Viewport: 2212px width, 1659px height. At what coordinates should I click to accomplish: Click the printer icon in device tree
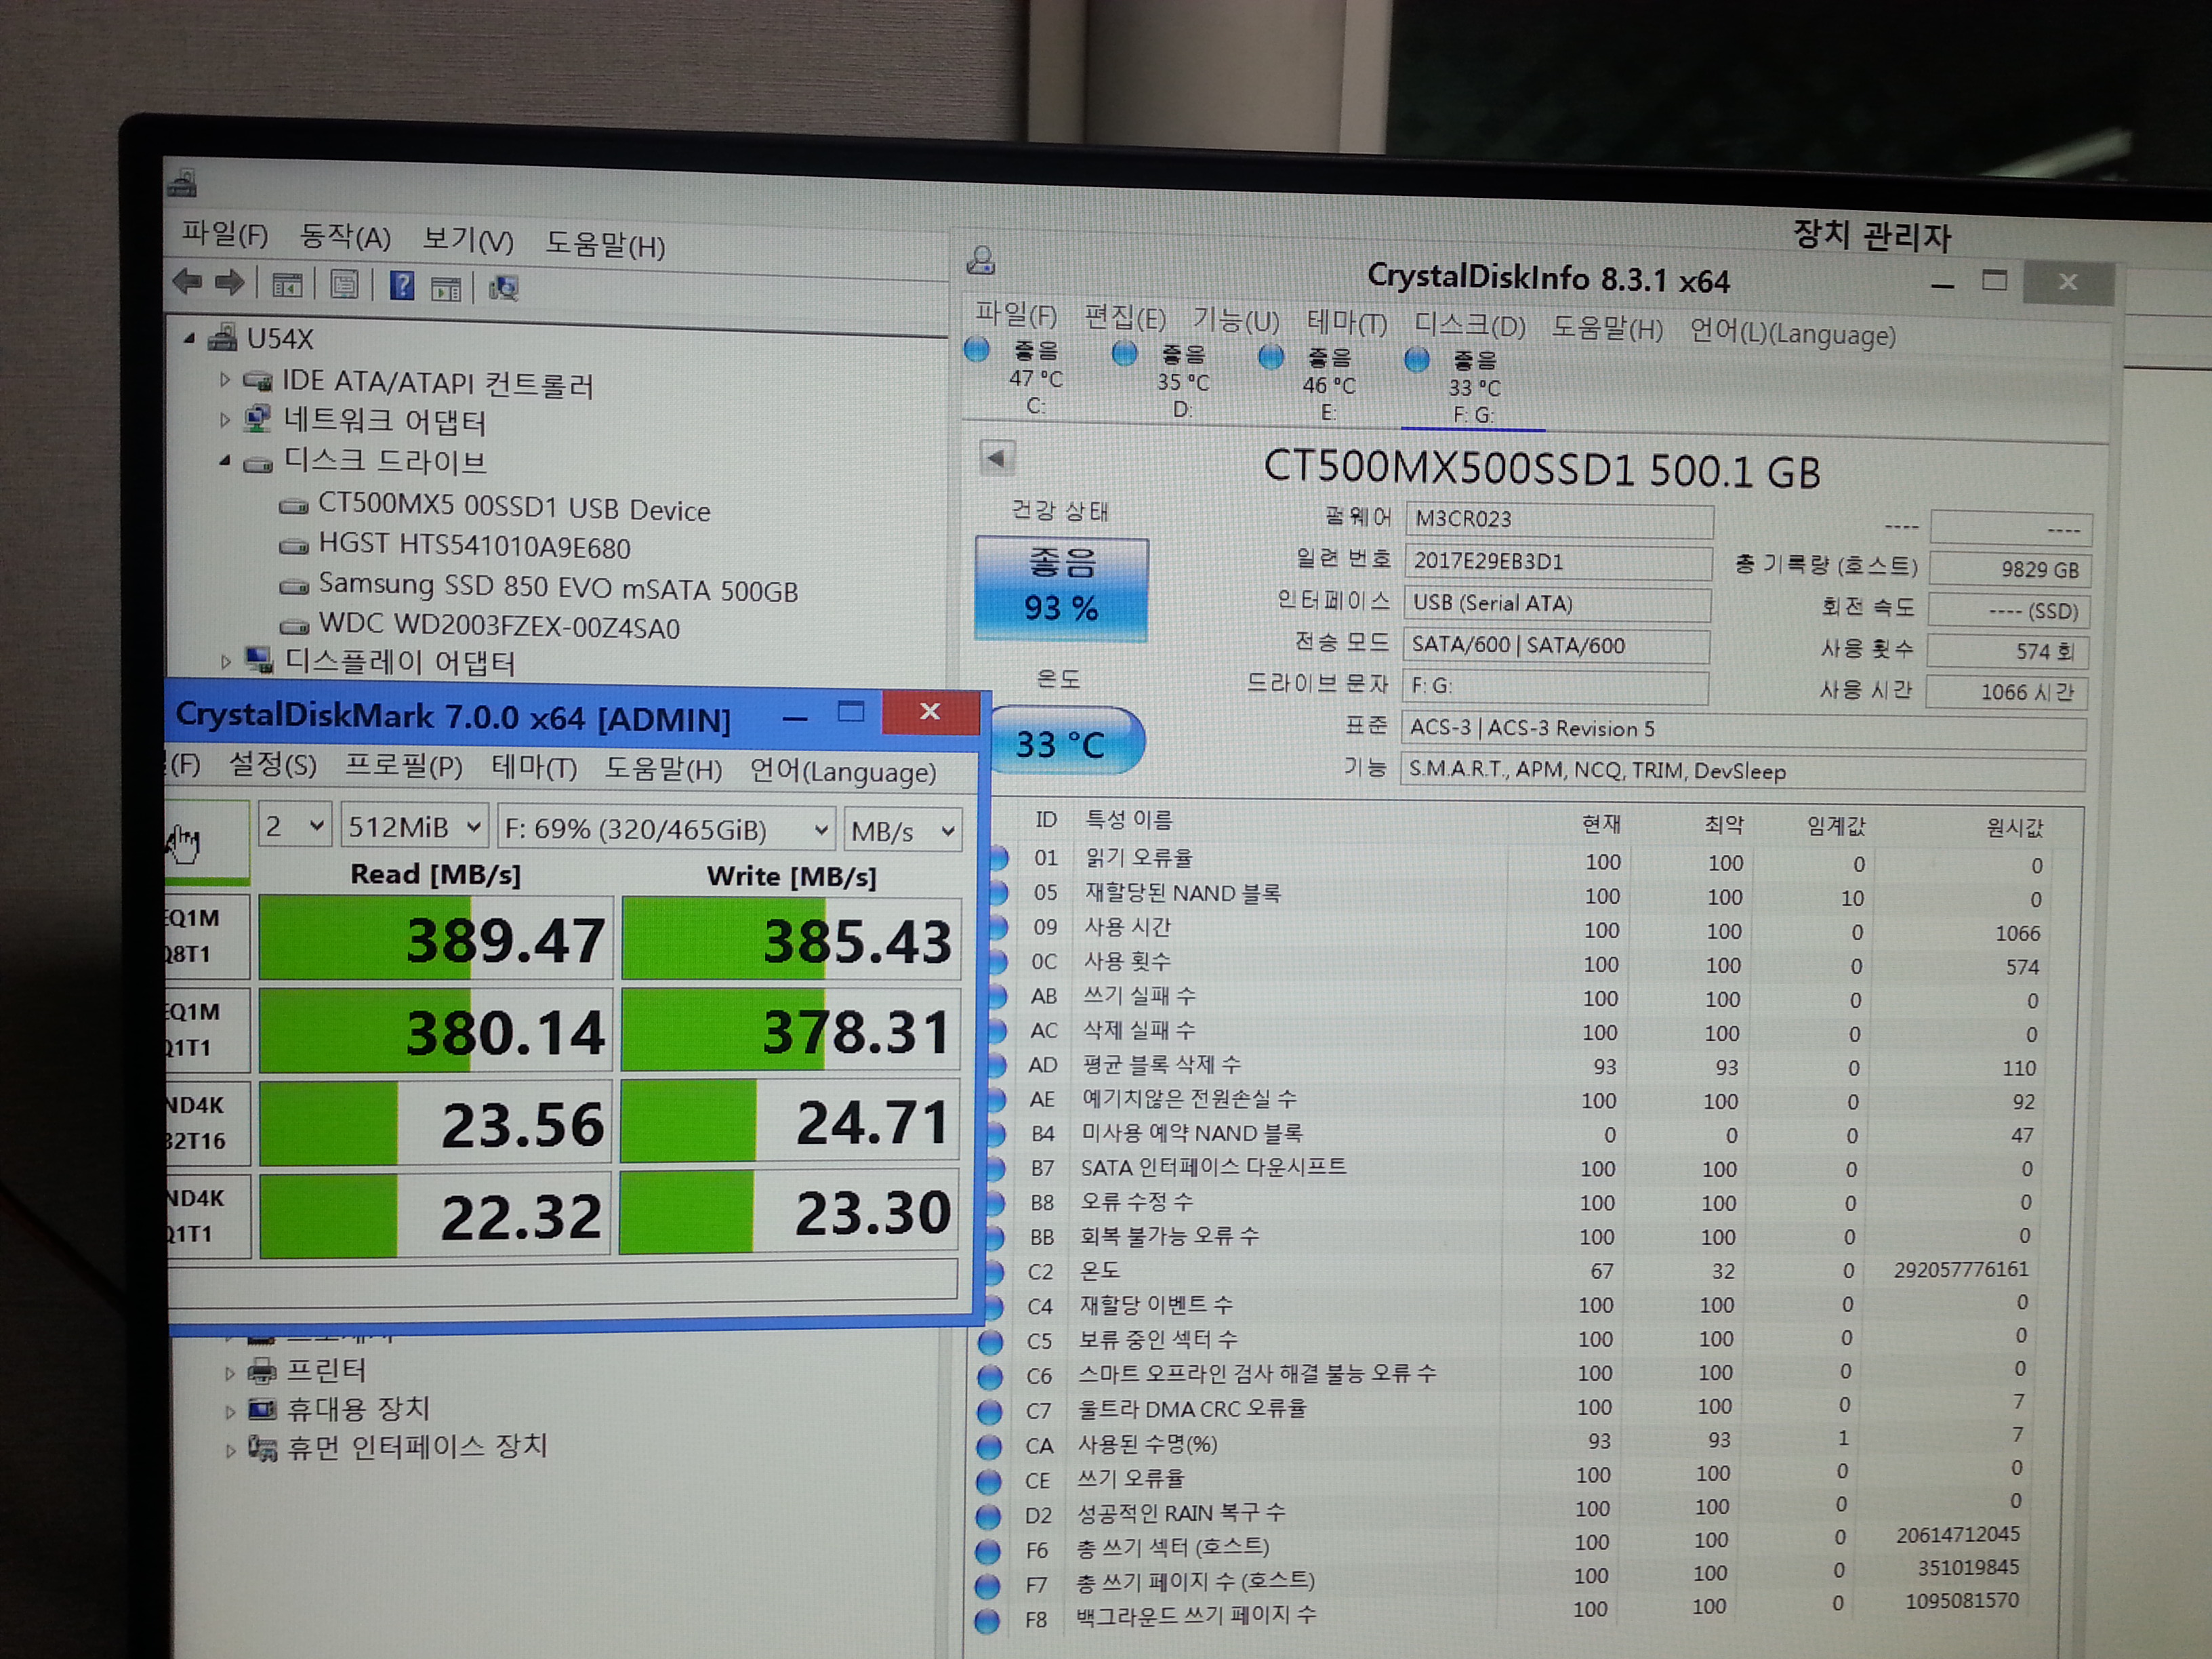point(262,1371)
